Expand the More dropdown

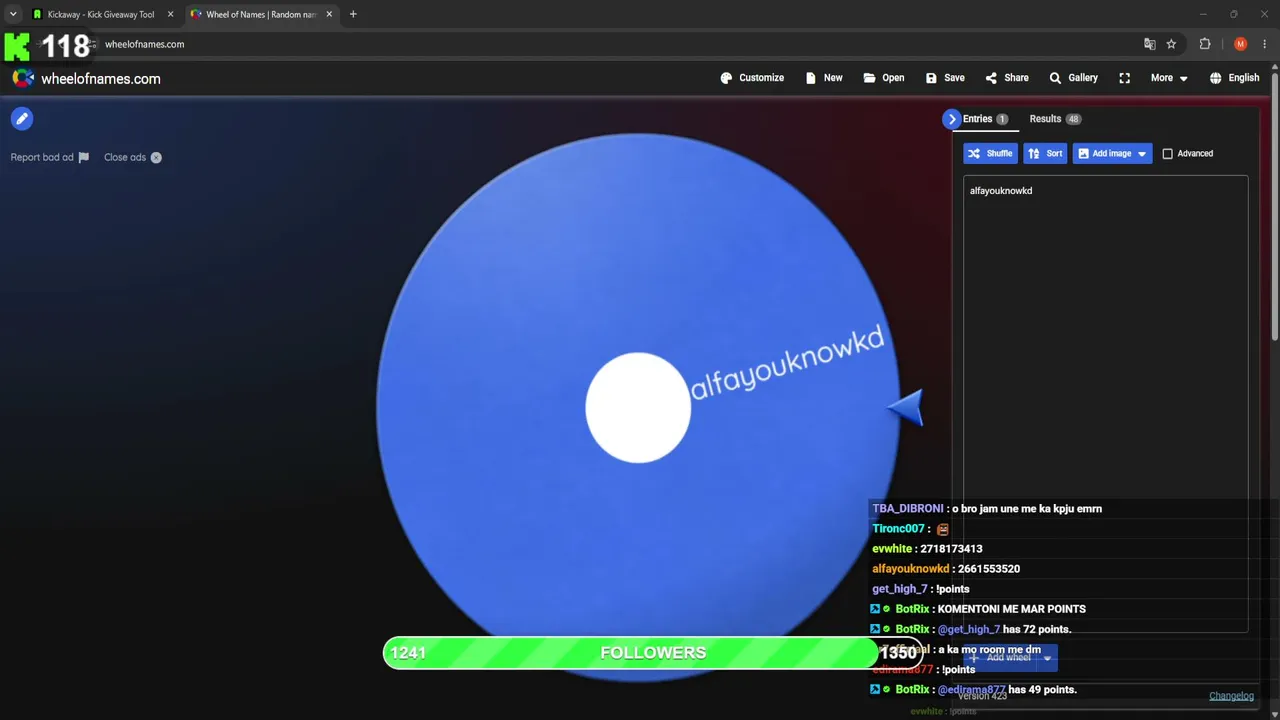[1168, 78]
